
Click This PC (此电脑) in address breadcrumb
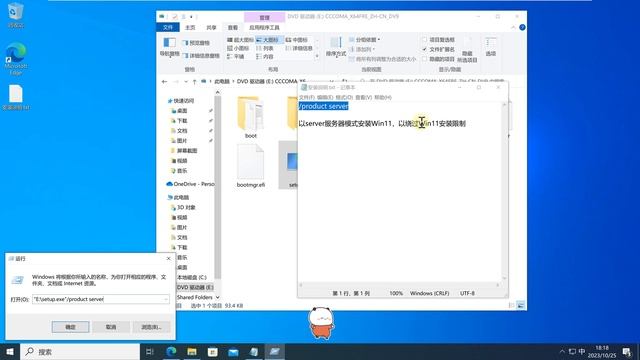pos(222,82)
